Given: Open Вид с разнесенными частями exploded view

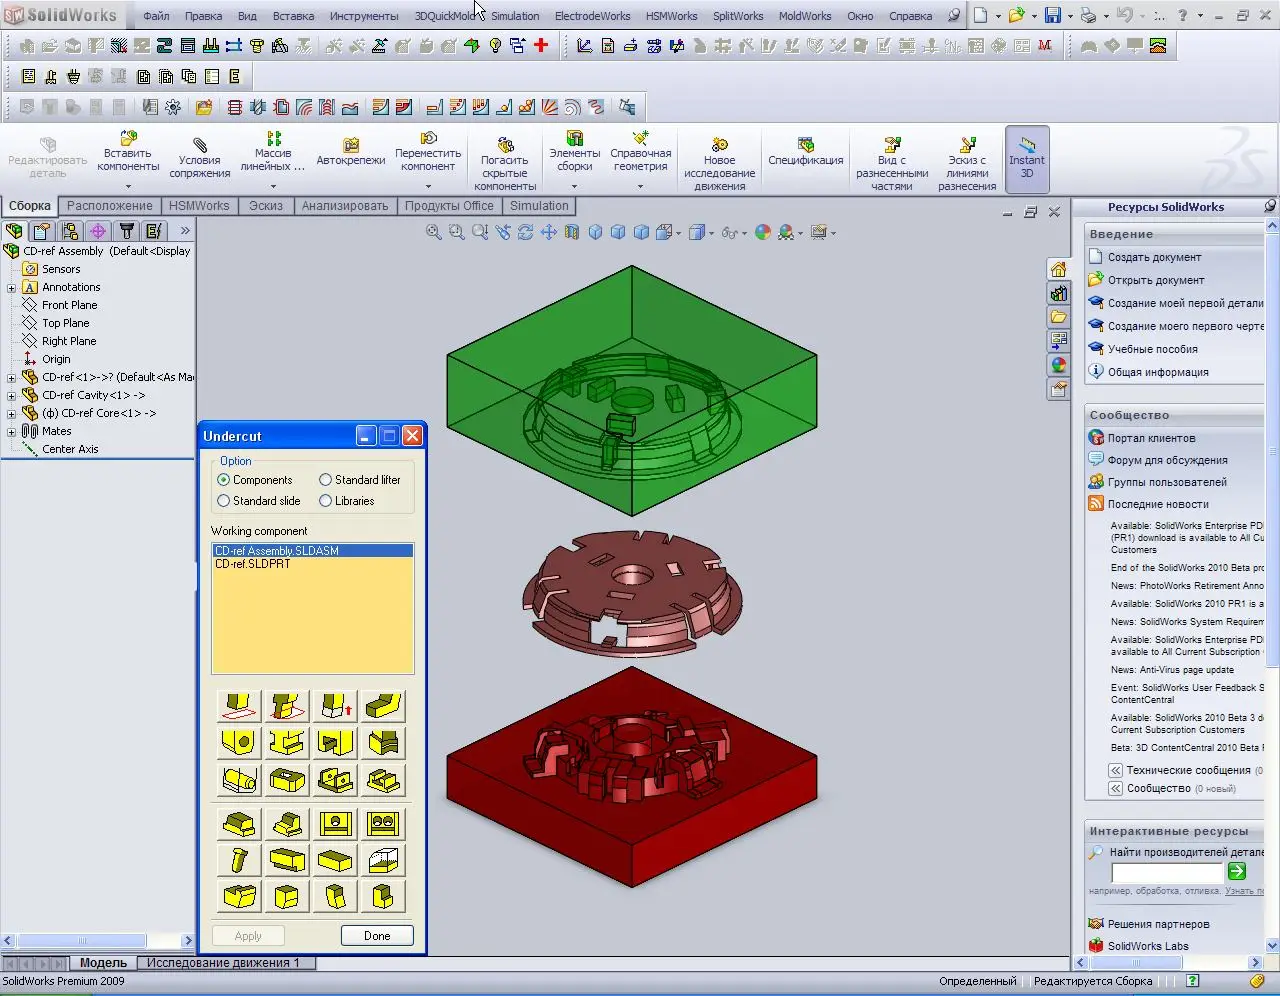Looking at the screenshot, I should pos(891,144).
